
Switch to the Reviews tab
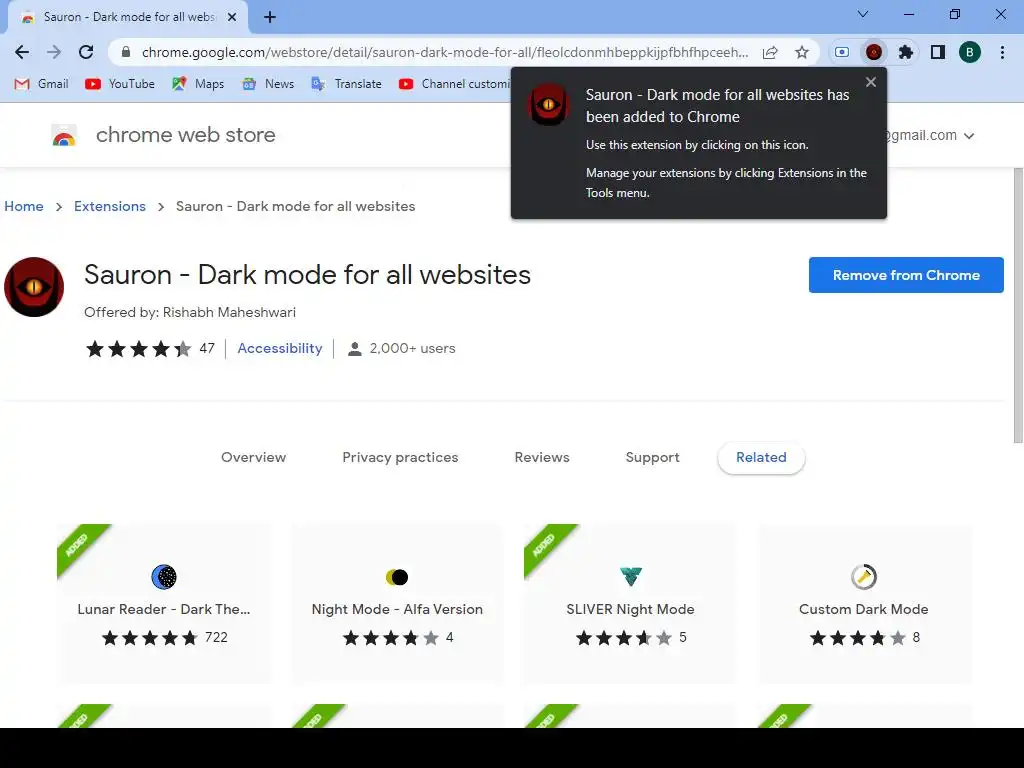542,457
